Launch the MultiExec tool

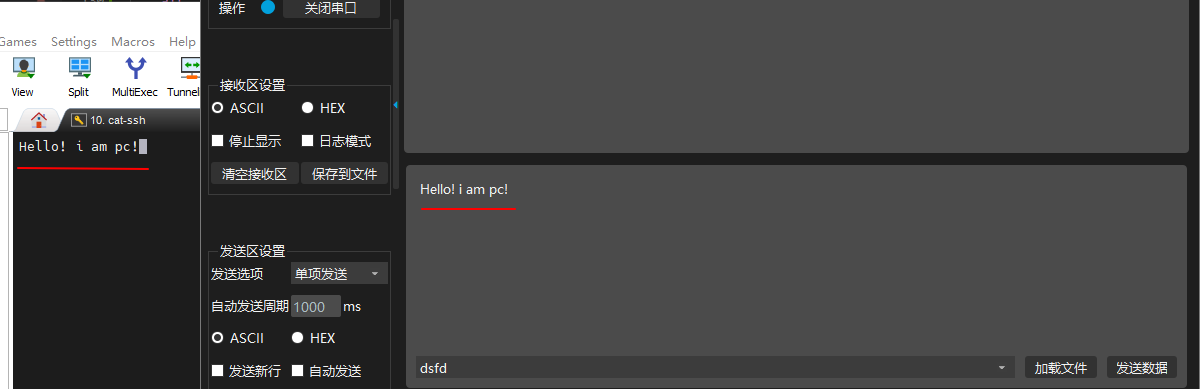[x=135, y=77]
